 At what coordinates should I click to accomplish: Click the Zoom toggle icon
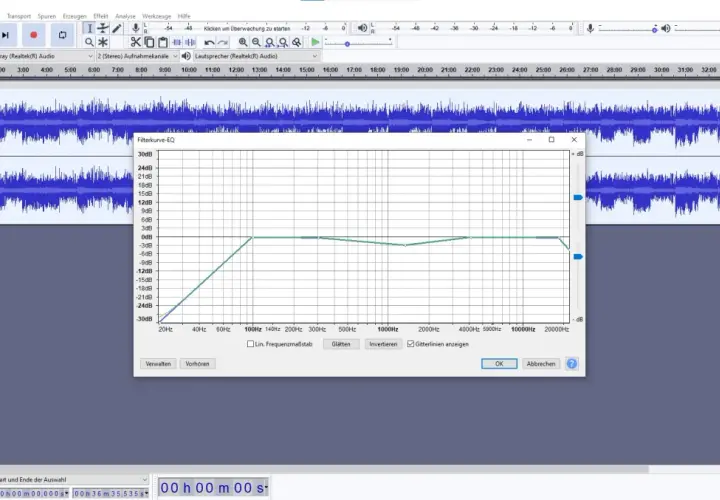click(x=297, y=42)
